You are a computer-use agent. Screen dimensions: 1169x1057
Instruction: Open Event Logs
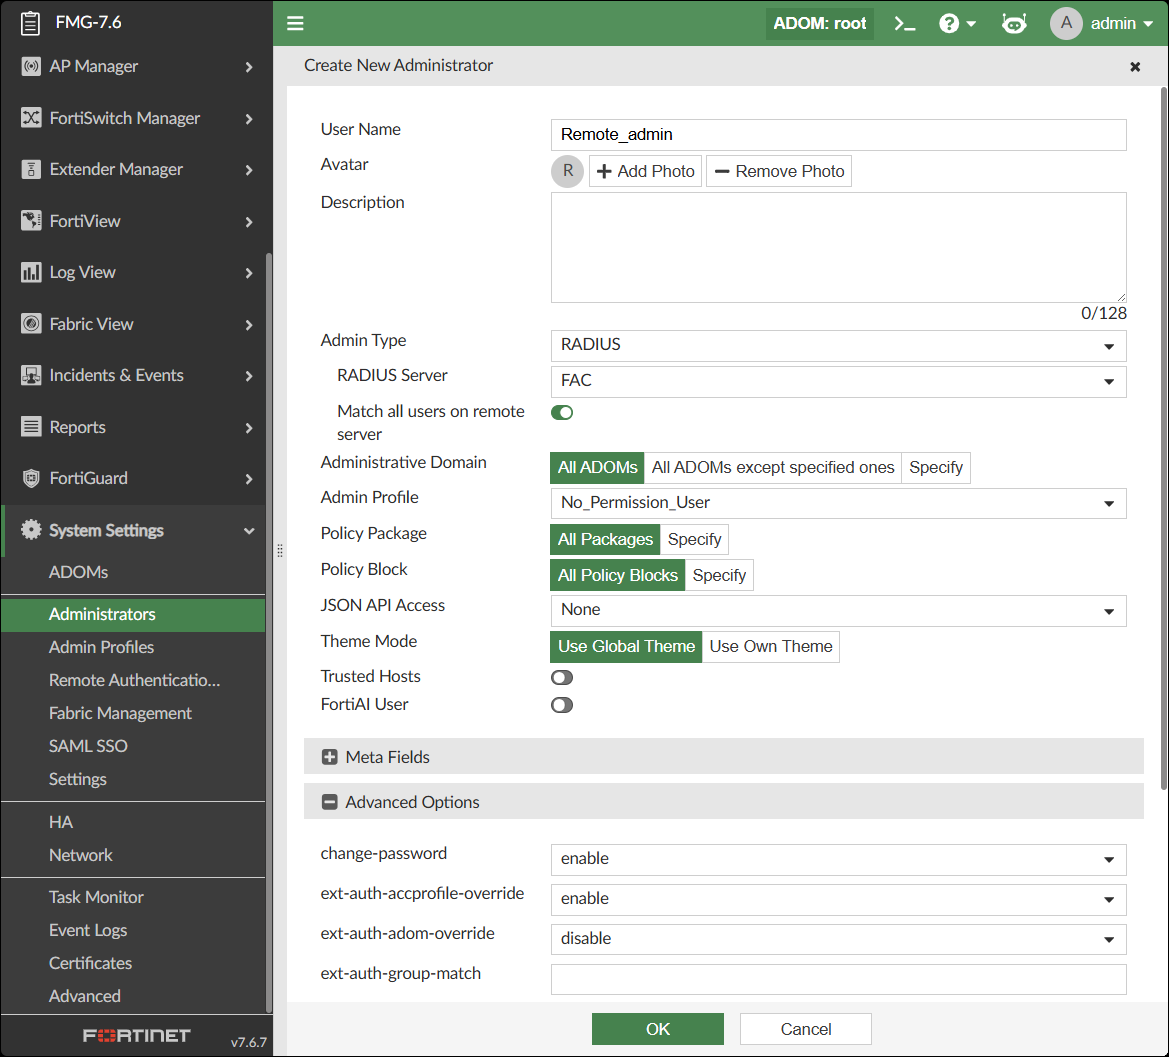pyautogui.click(x=88, y=930)
